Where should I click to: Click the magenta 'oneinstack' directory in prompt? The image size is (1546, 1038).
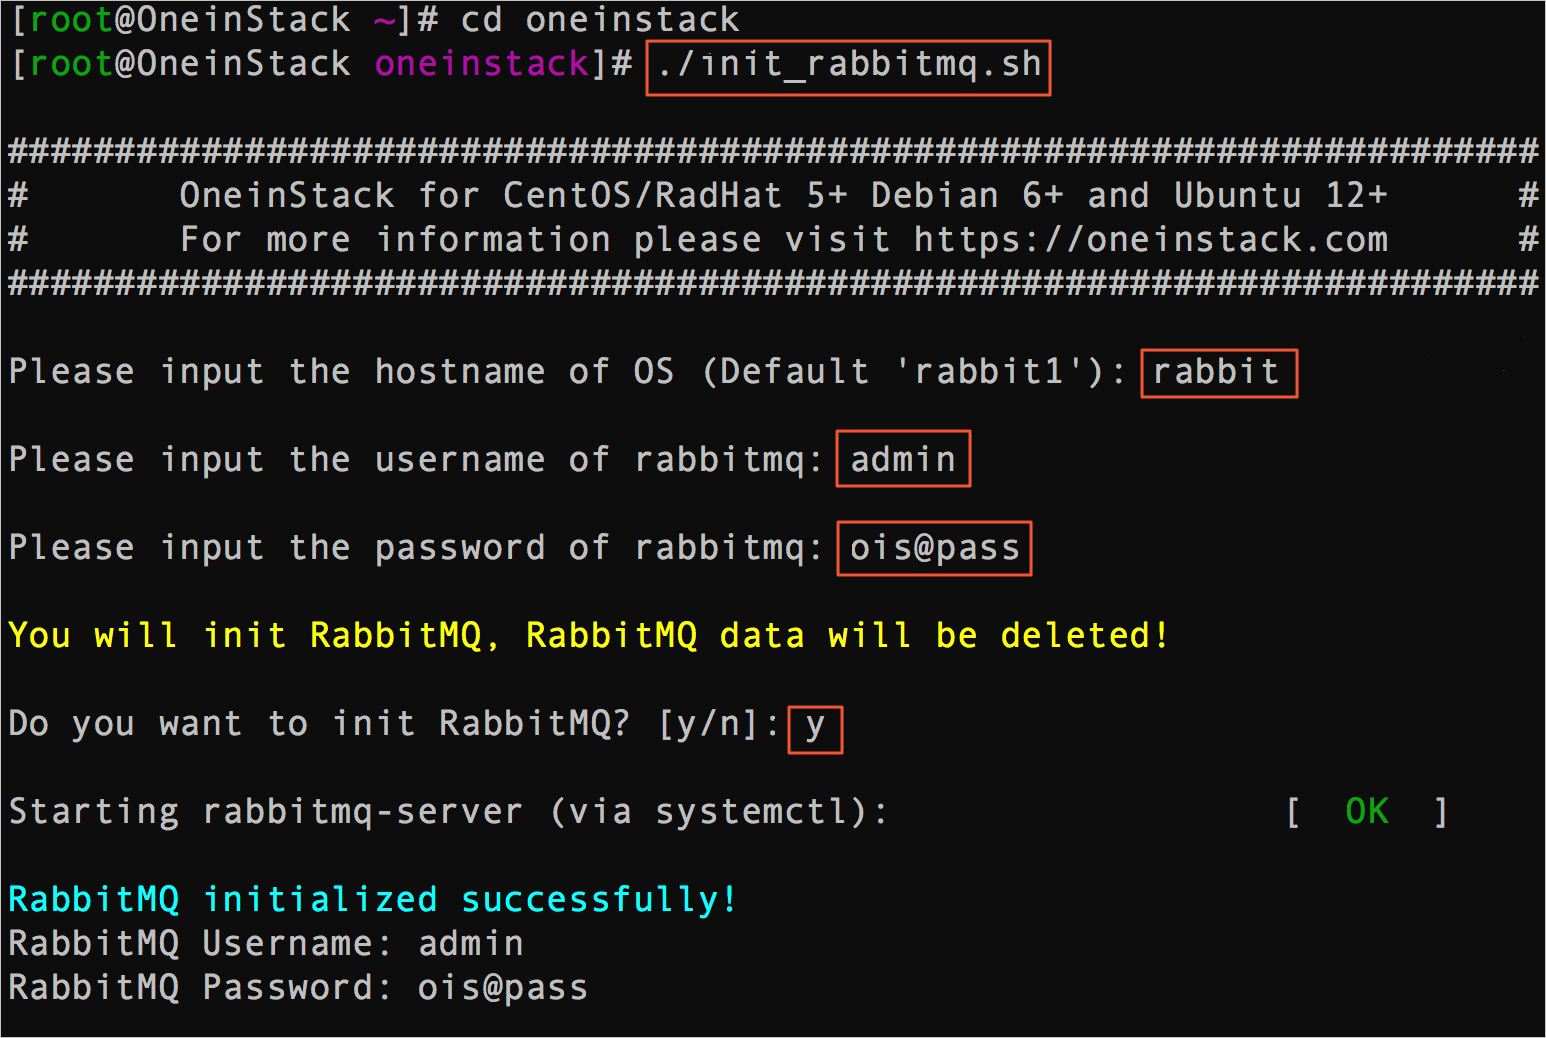(x=482, y=64)
